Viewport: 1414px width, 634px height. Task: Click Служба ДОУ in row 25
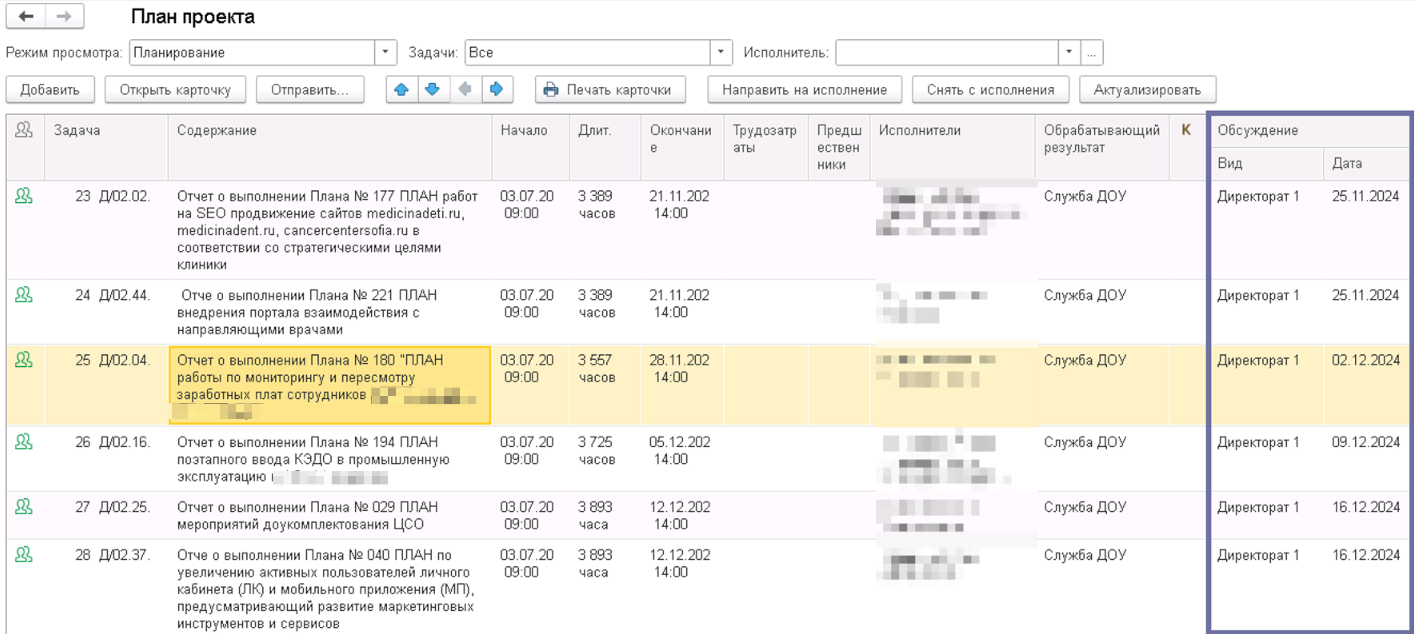(x=1085, y=360)
